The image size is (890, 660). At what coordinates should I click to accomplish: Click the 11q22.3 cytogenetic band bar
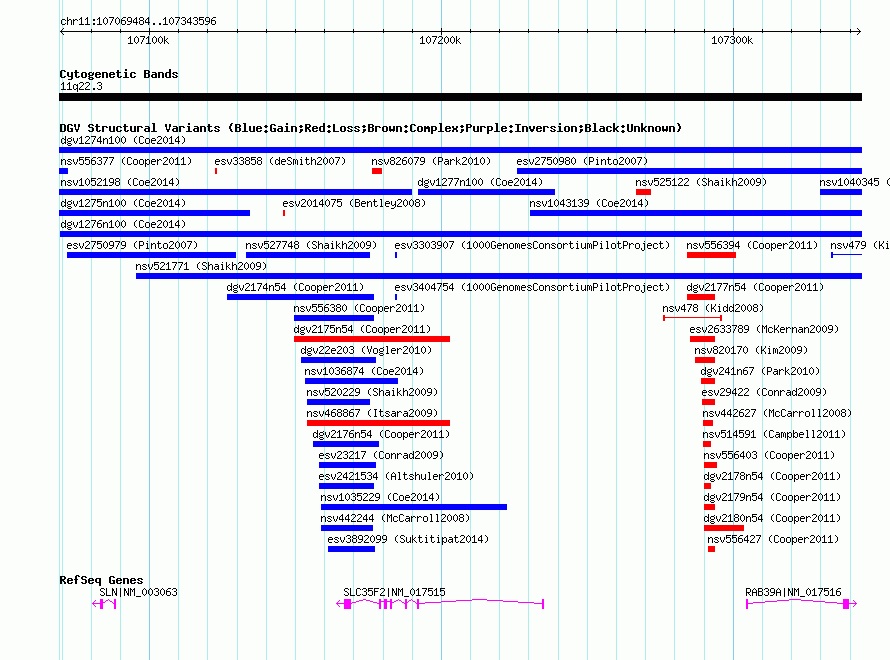point(460,97)
